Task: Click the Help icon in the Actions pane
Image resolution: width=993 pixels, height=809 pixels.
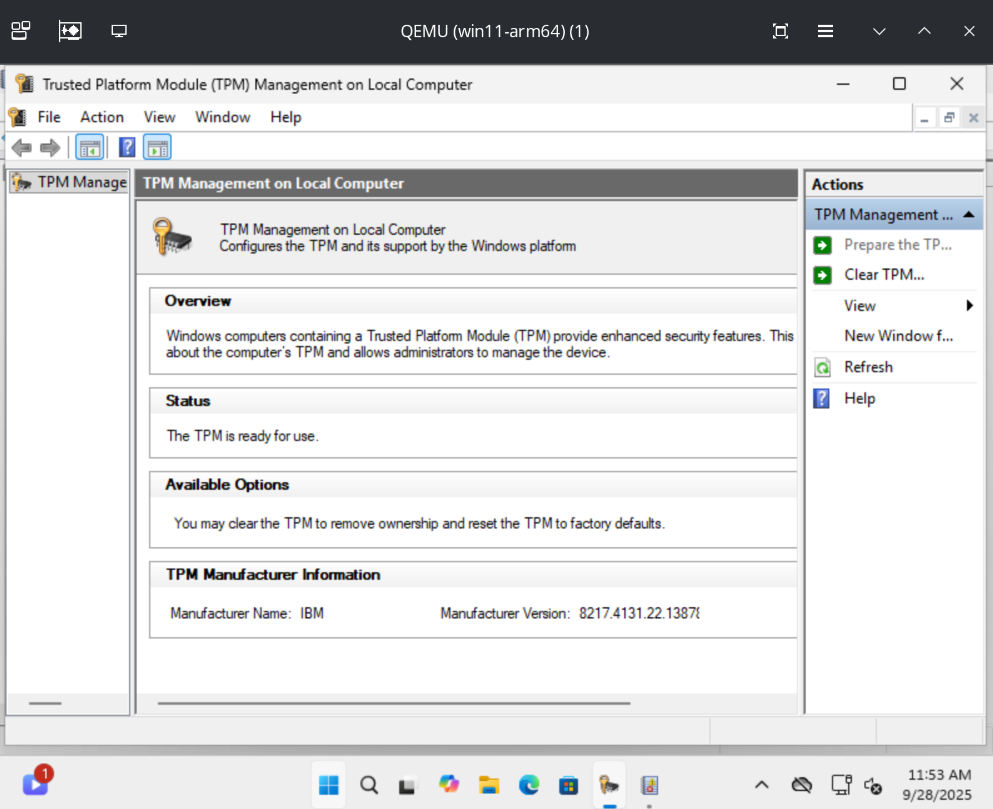Action: (x=822, y=398)
